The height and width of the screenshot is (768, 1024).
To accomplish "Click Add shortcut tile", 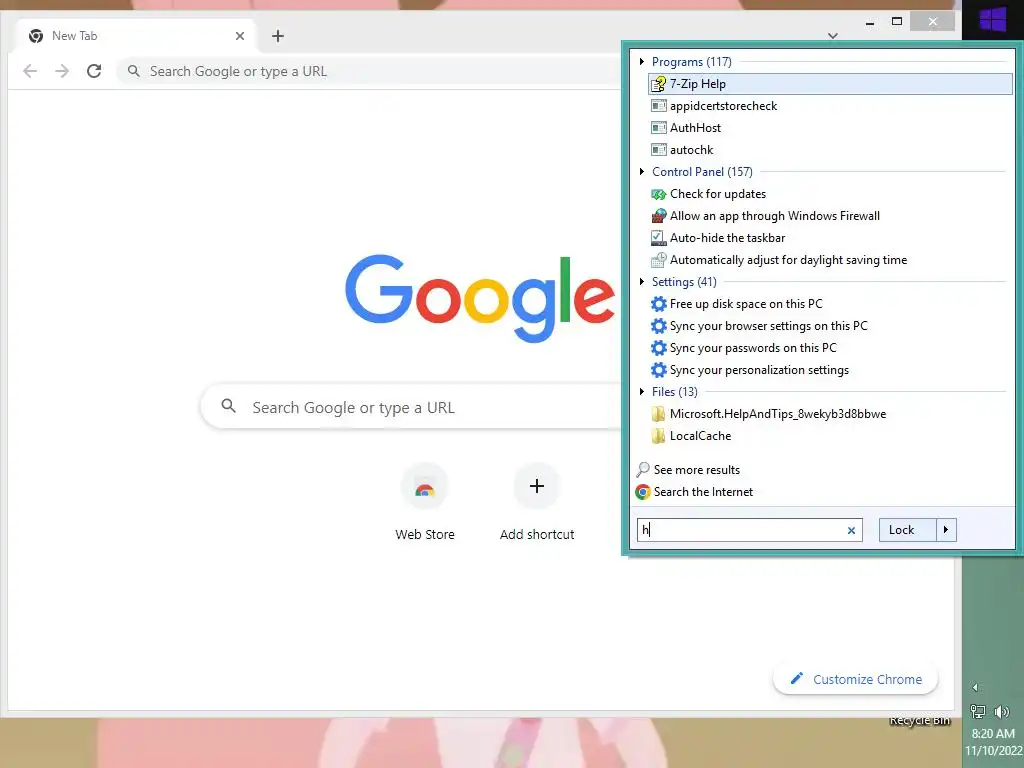I will click(x=537, y=502).
